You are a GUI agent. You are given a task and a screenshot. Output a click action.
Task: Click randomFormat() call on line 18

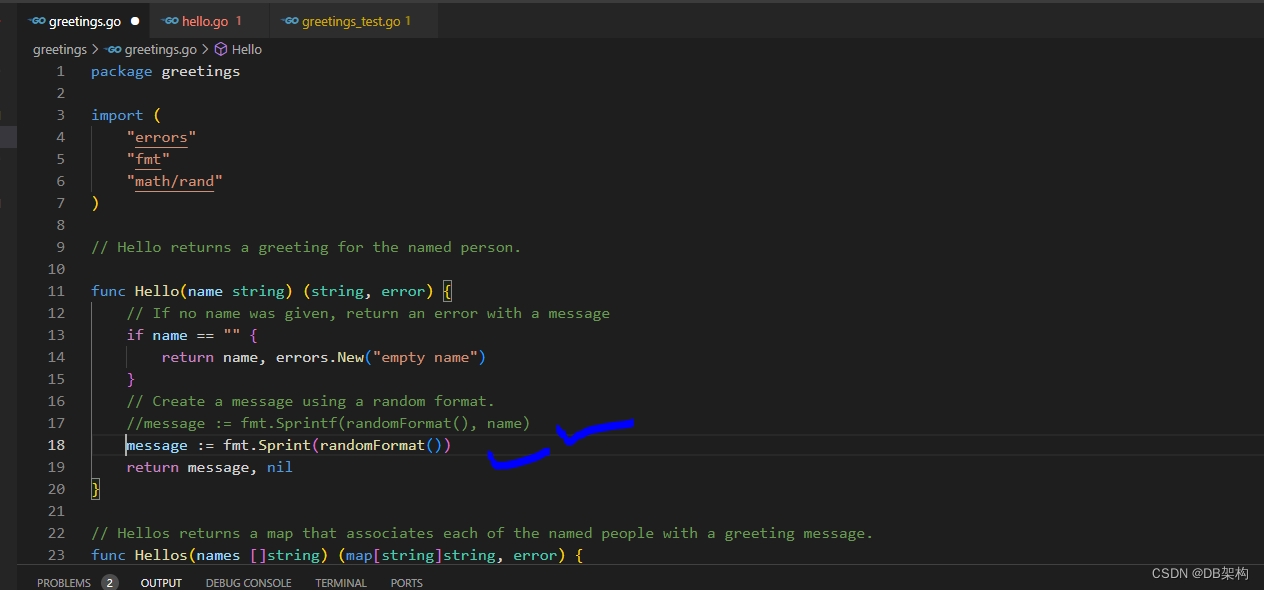coord(382,445)
